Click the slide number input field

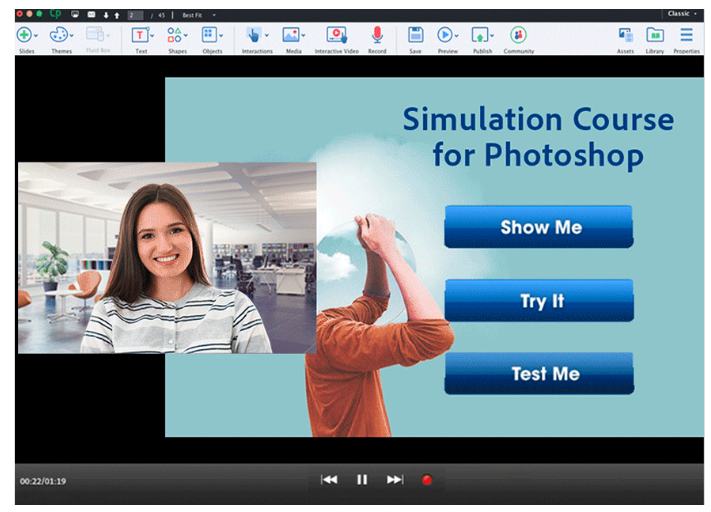click(x=135, y=15)
